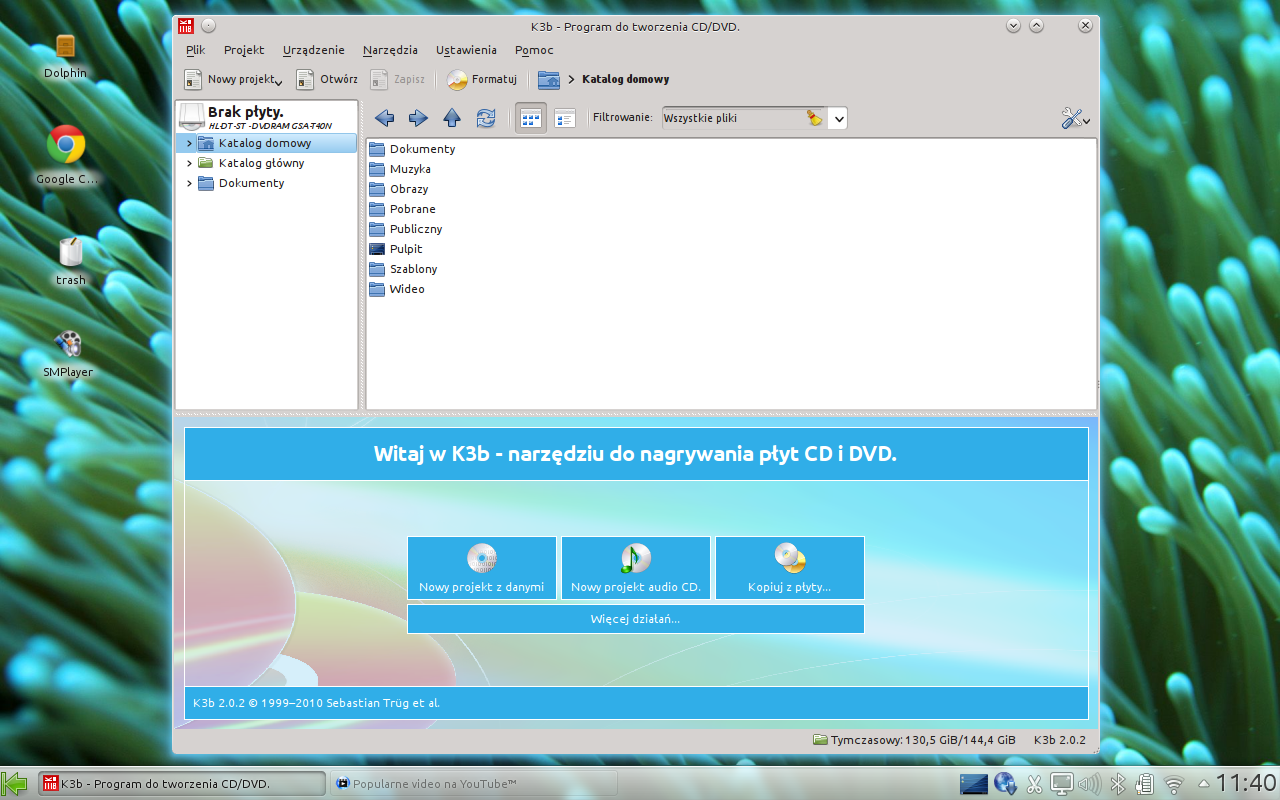
Task: Select the Pulpit folder
Action: pyautogui.click(x=396, y=249)
